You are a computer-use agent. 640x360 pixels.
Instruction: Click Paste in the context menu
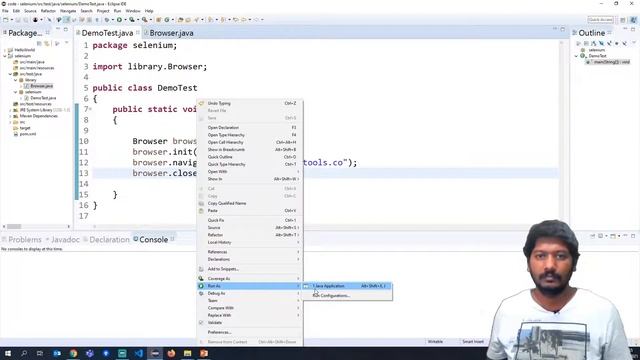click(x=250, y=211)
